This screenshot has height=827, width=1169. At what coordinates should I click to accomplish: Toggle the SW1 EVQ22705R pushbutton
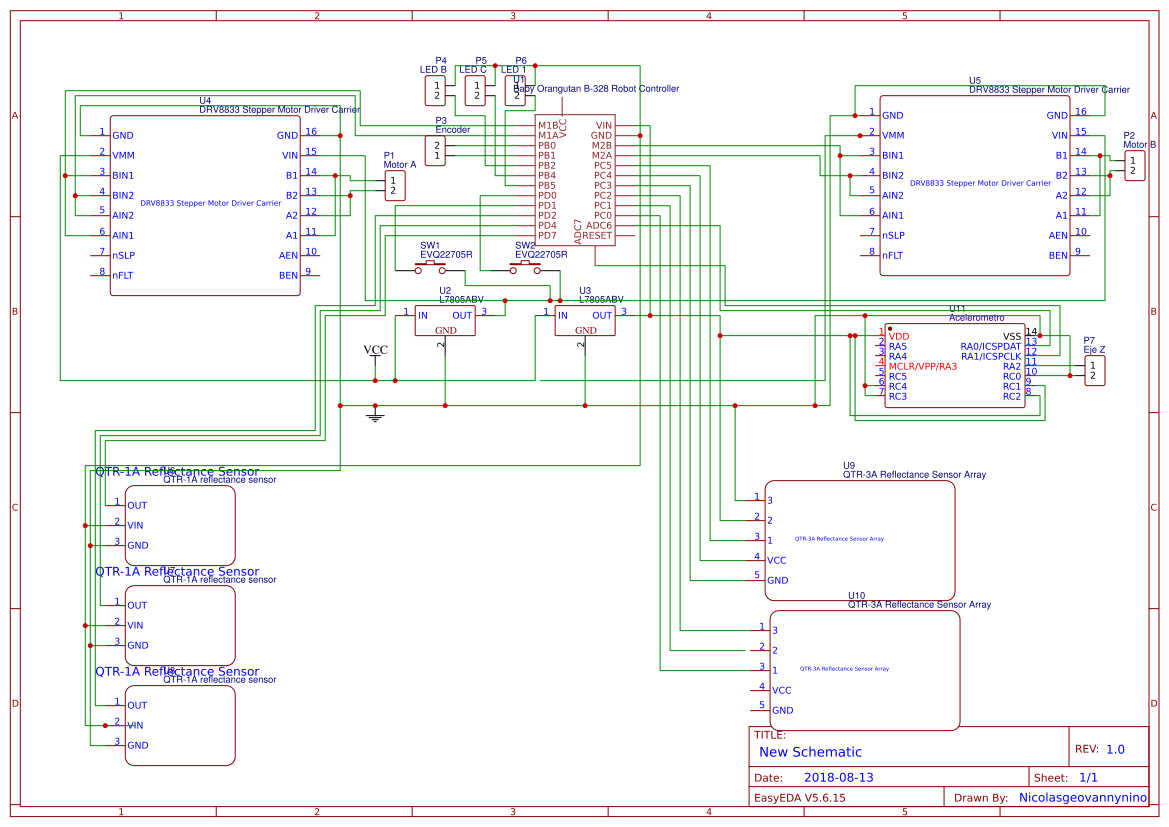point(428,268)
